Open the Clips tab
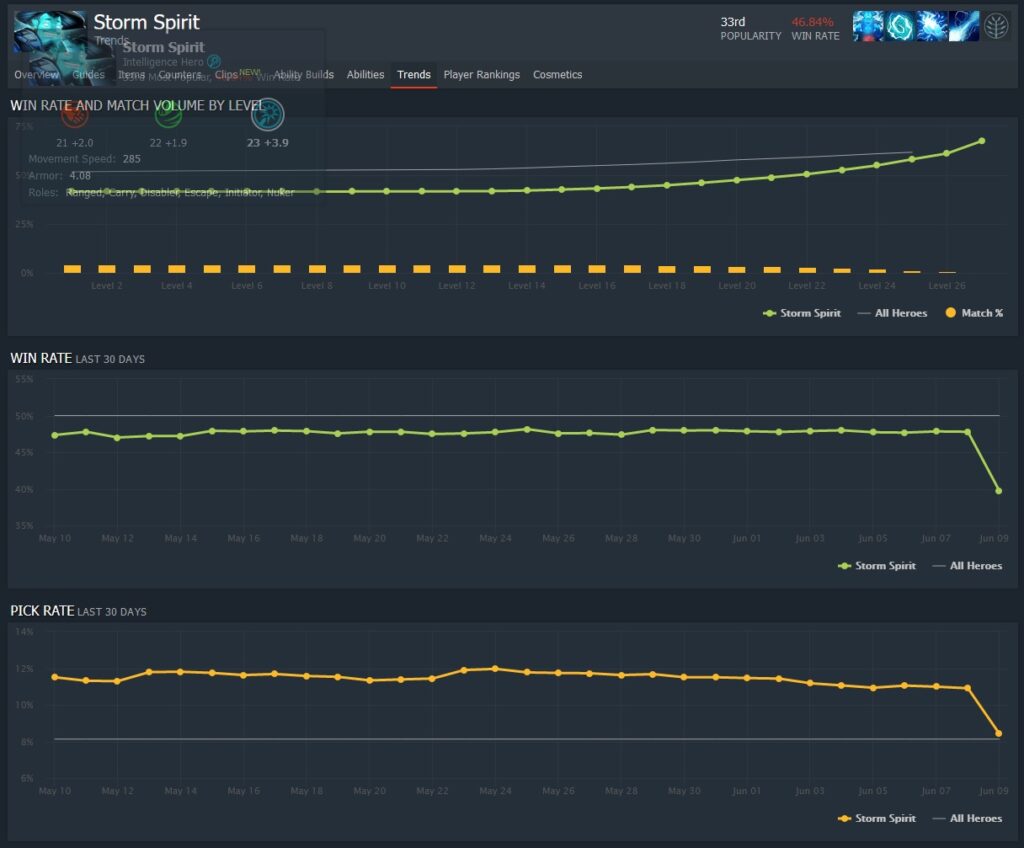This screenshot has width=1024, height=848. pyautogui.click(x=227, y=74)
